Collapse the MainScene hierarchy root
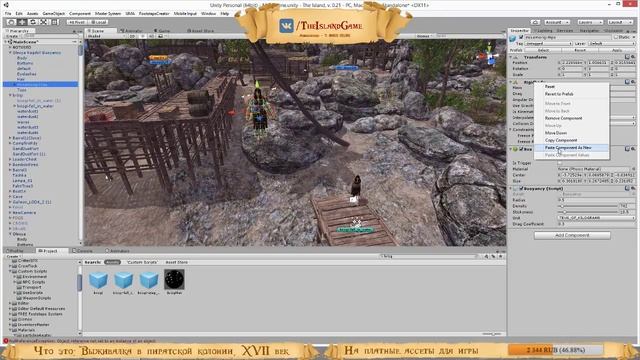 click(x=5, y=42)
